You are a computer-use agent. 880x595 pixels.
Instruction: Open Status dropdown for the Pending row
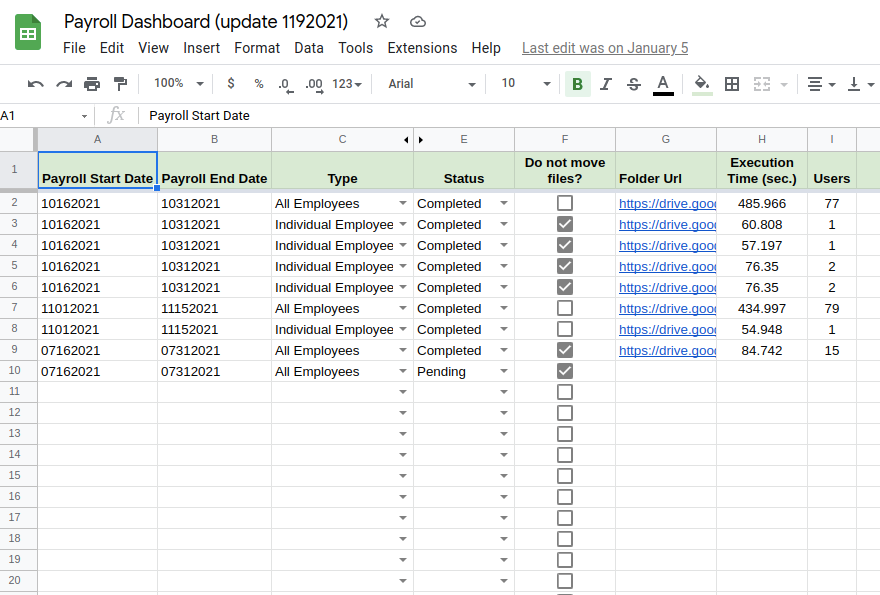point(504,372)
